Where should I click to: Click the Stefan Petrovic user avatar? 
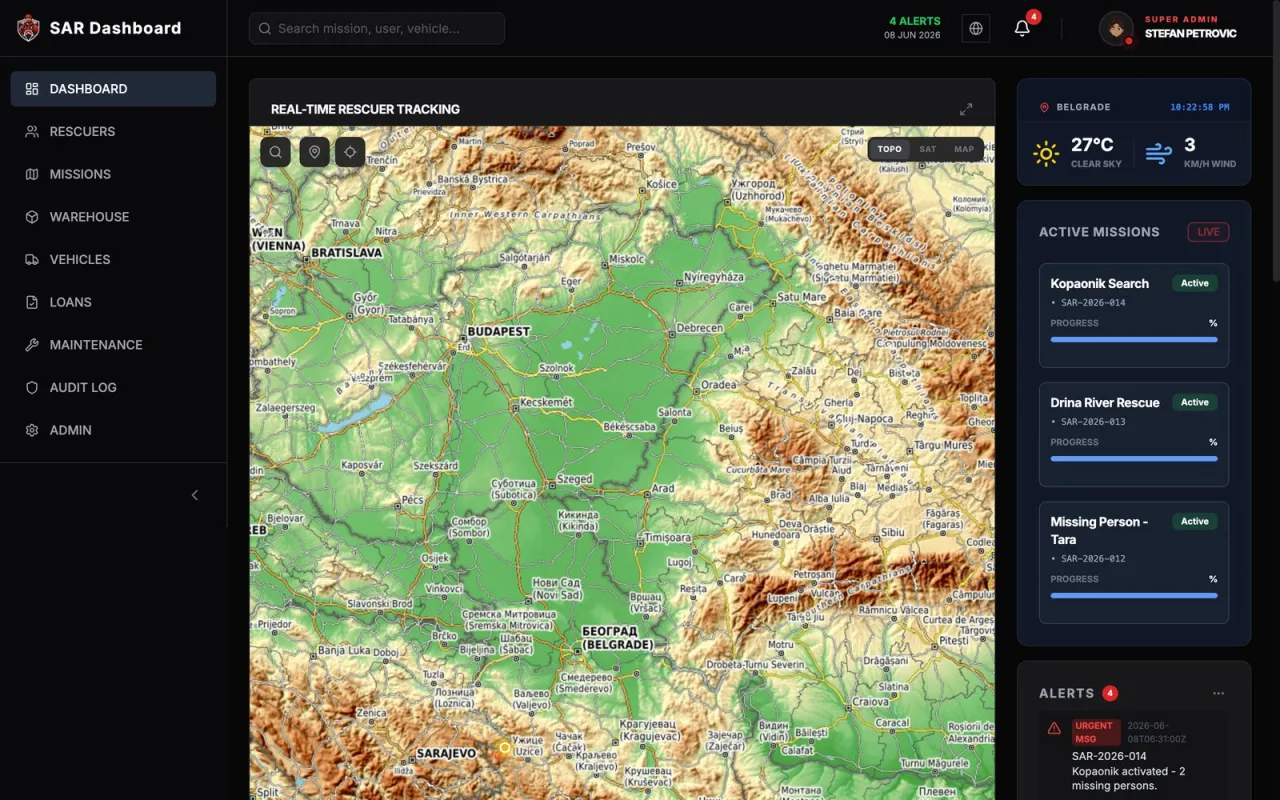(x=1116, y=28)
